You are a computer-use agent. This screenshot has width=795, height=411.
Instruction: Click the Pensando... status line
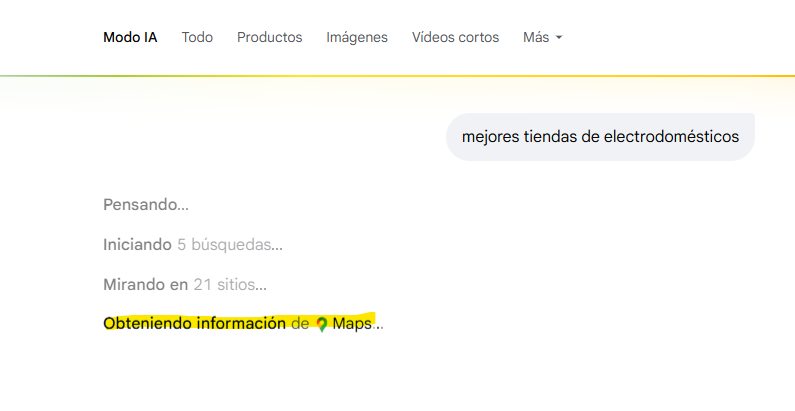(146, 205)
